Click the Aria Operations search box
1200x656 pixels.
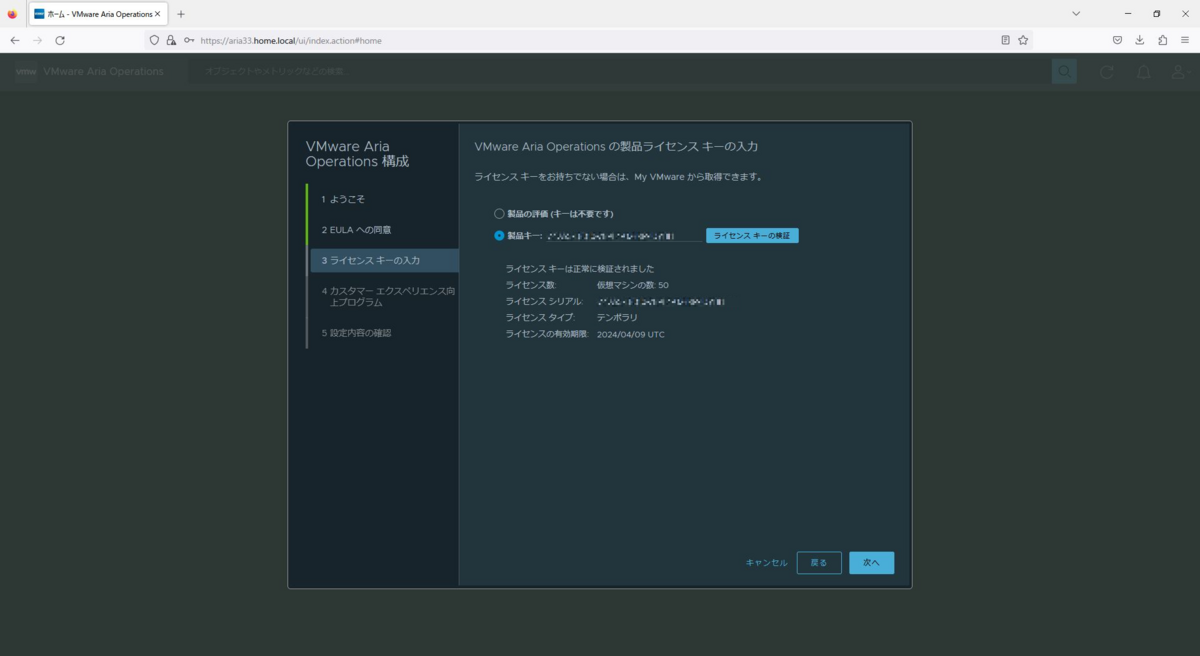click(620, 72)
